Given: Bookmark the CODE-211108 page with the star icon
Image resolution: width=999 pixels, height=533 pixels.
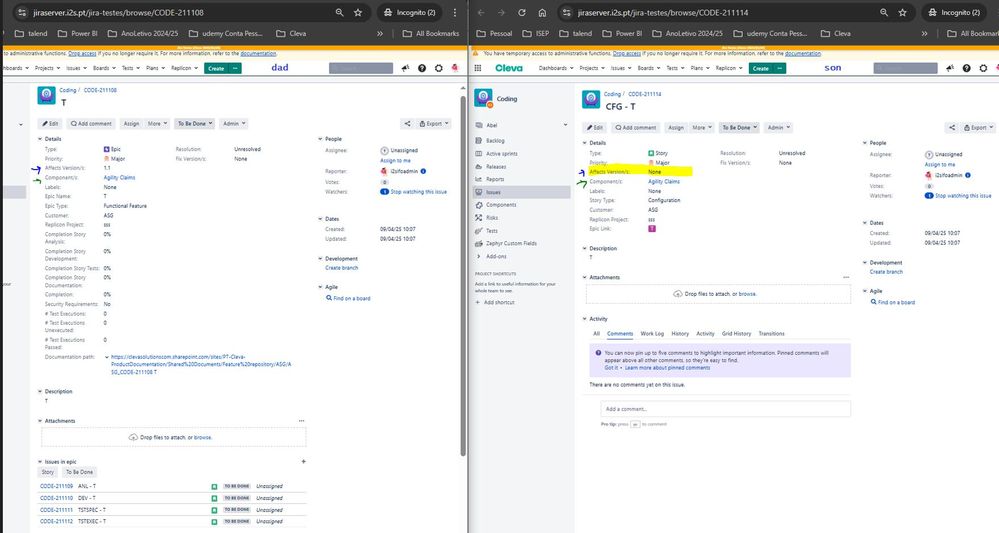Looking at the screenshot, I should [358, 13].
